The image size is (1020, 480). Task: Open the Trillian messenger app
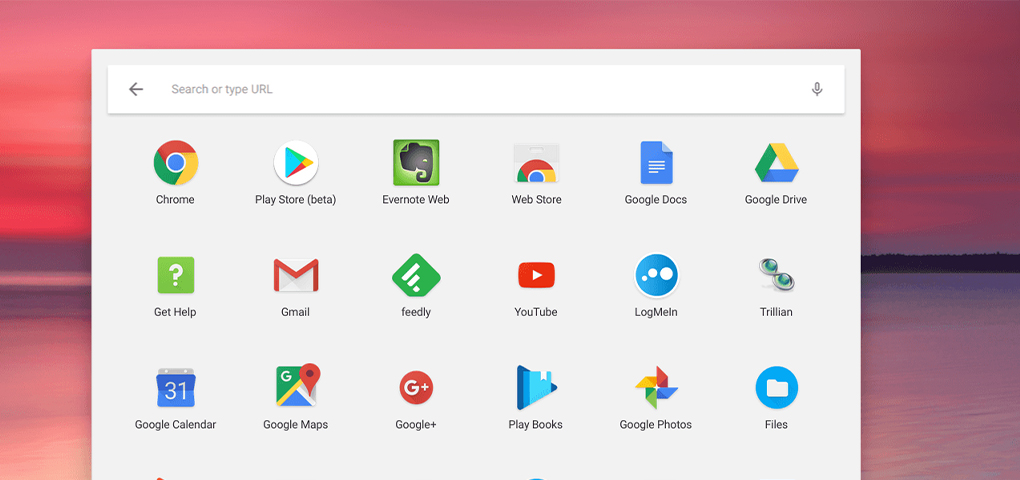tap(776, 275)
